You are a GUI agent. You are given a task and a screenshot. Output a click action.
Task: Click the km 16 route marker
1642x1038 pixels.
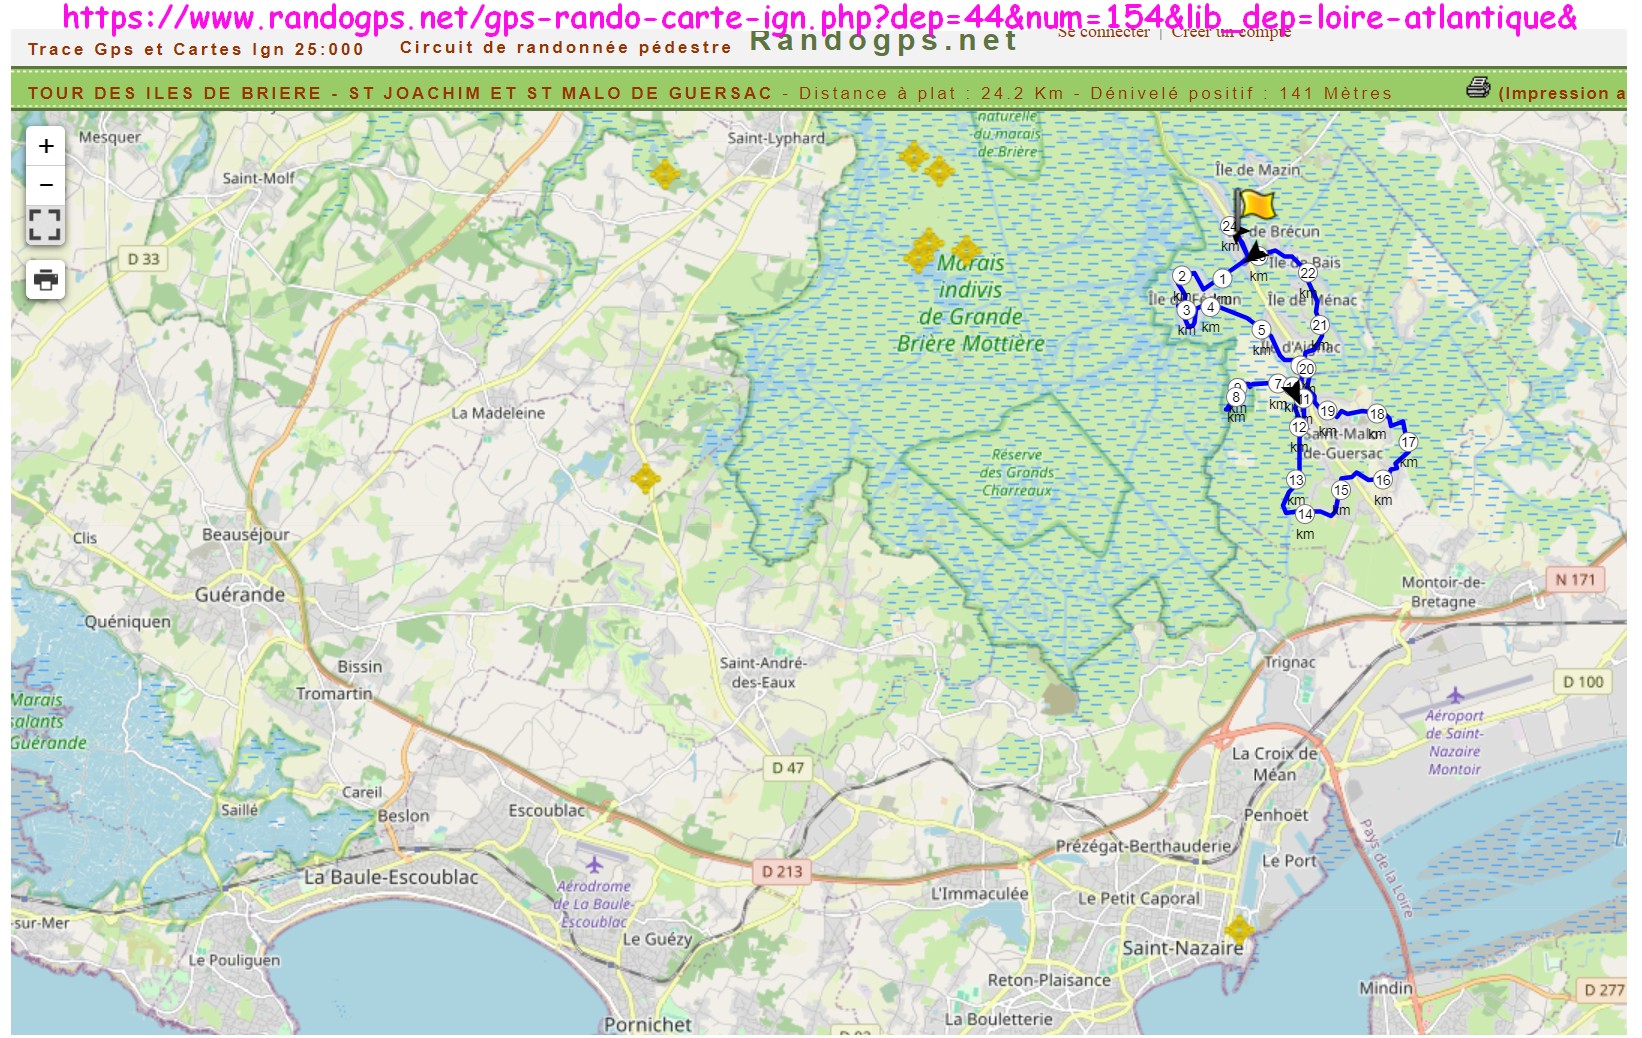click(1383, 480)
